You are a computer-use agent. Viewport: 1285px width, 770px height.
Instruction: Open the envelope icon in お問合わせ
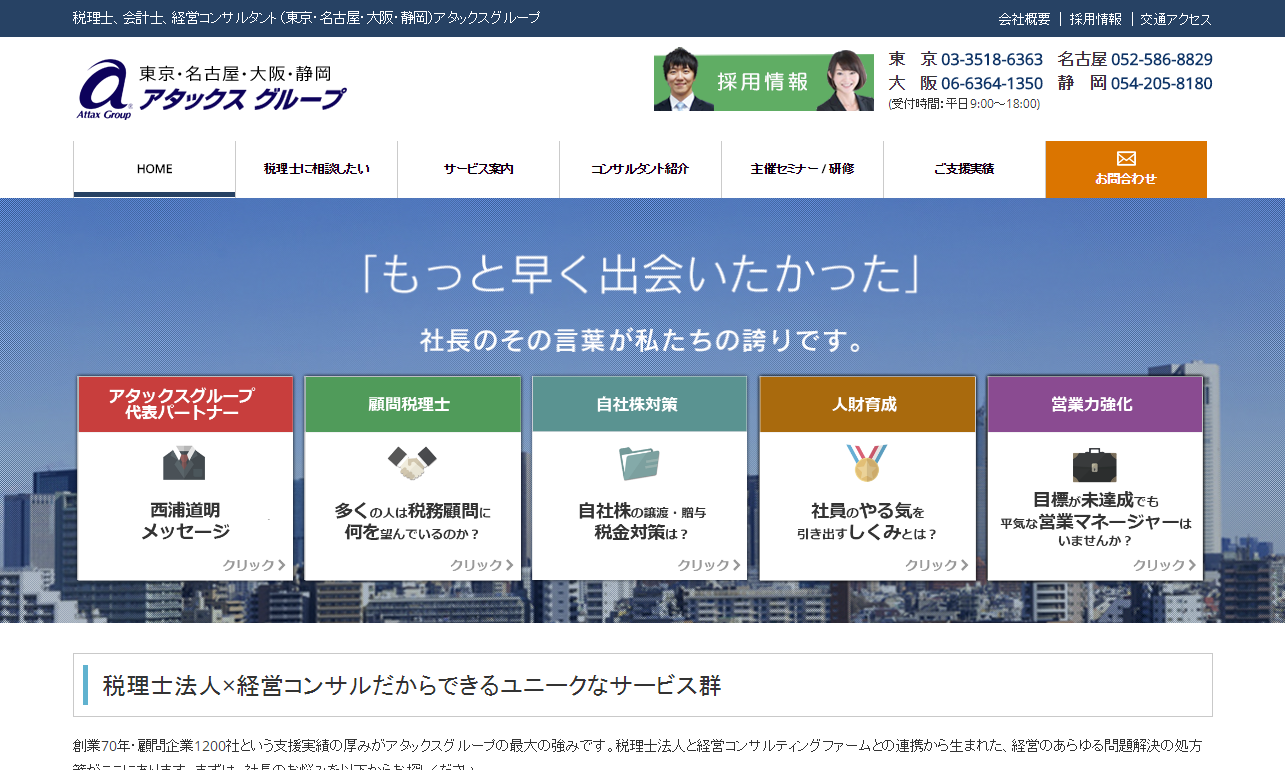click(1126, 158)
